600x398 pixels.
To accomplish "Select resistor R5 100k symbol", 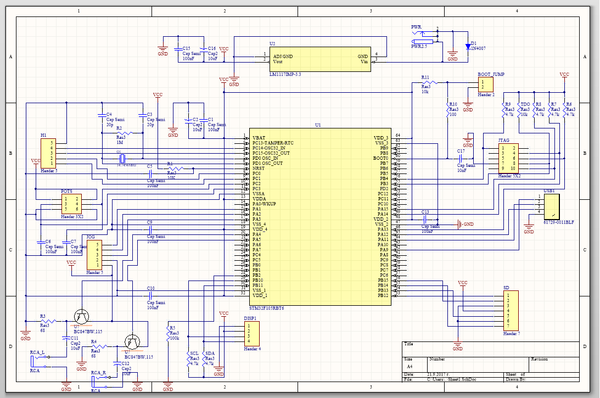I will pyautogui.click(x=168, y=334).
